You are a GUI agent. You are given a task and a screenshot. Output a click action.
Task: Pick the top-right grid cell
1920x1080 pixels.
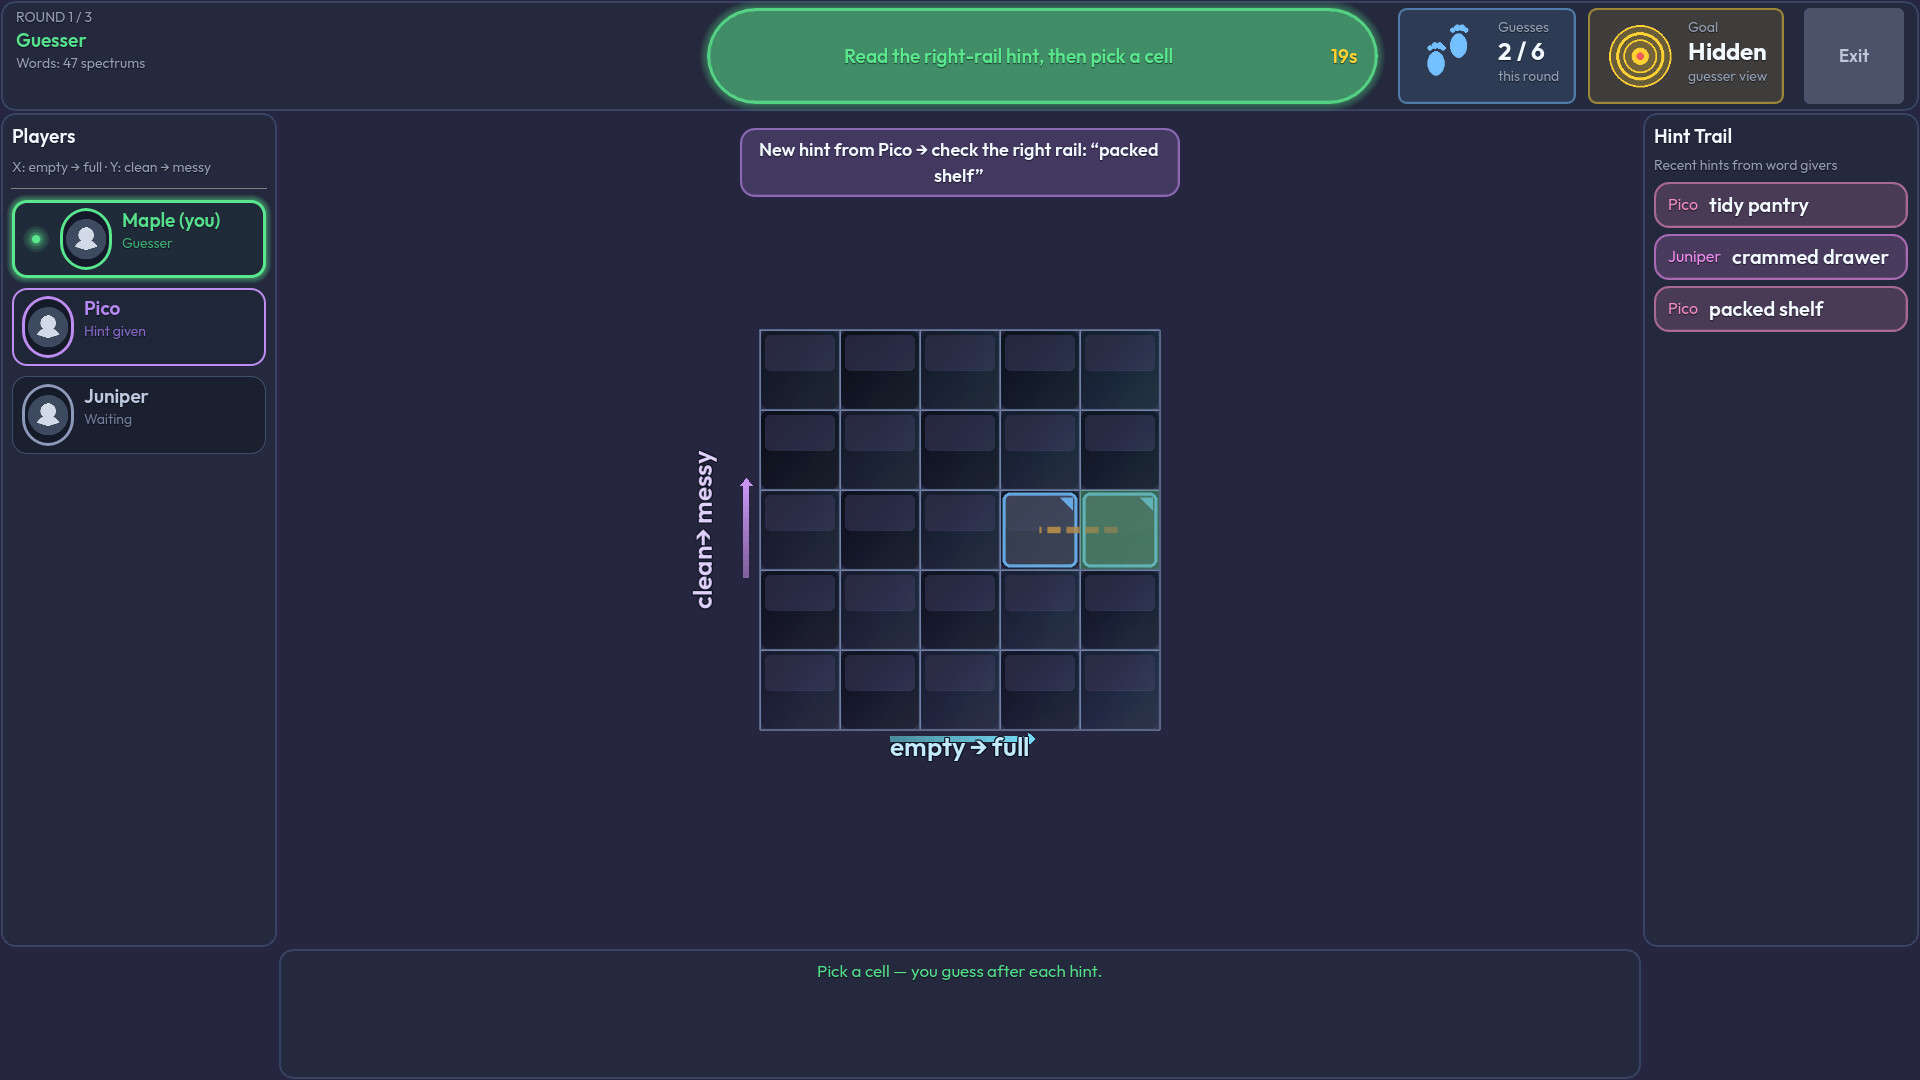pyautogui.click(x=1120, y=370)
